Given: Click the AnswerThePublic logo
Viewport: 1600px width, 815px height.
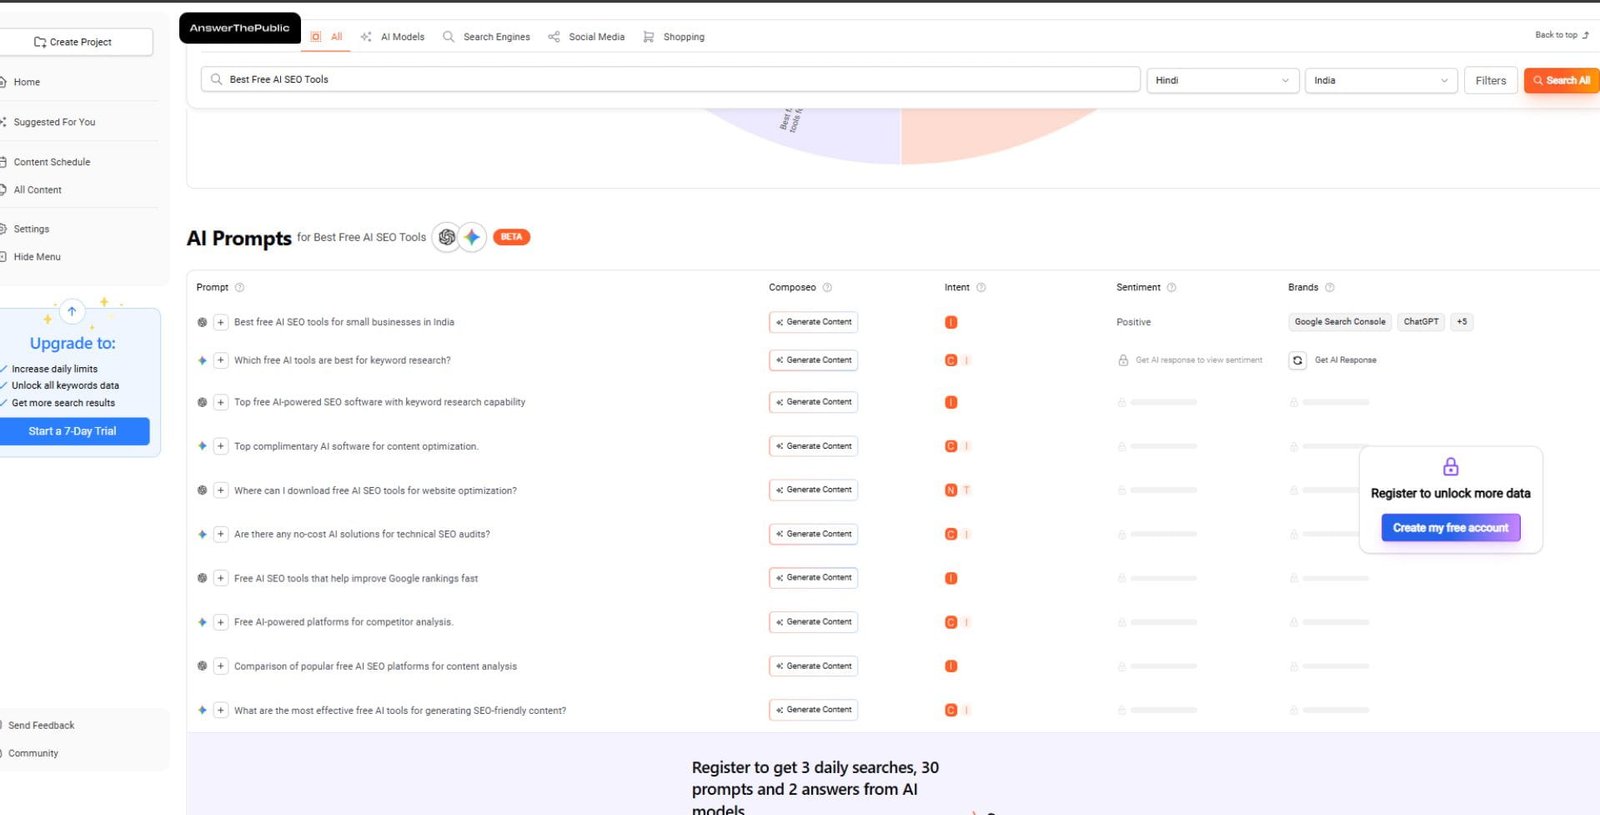Looking at the screenshot, I should (240, 28).
